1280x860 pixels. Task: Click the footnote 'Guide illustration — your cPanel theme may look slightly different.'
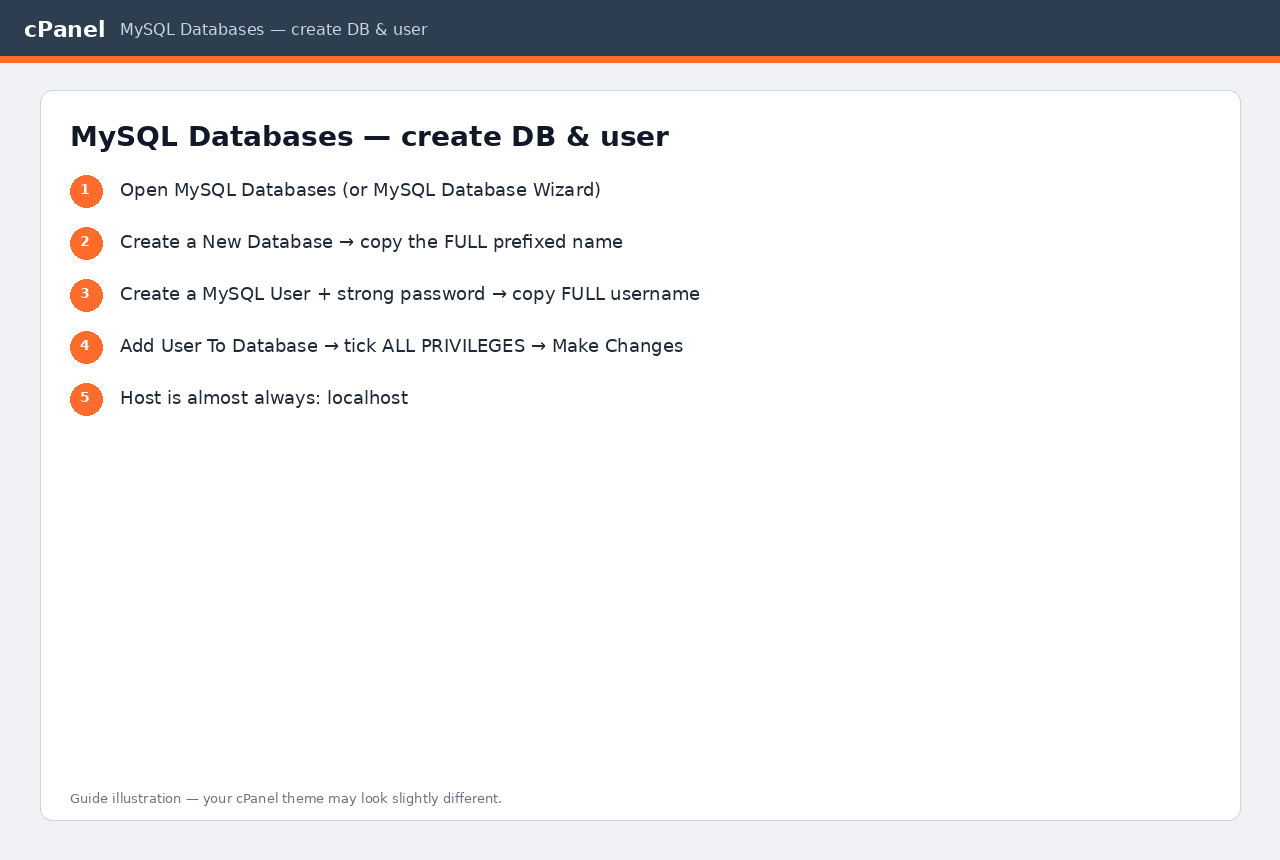(286, 798)
